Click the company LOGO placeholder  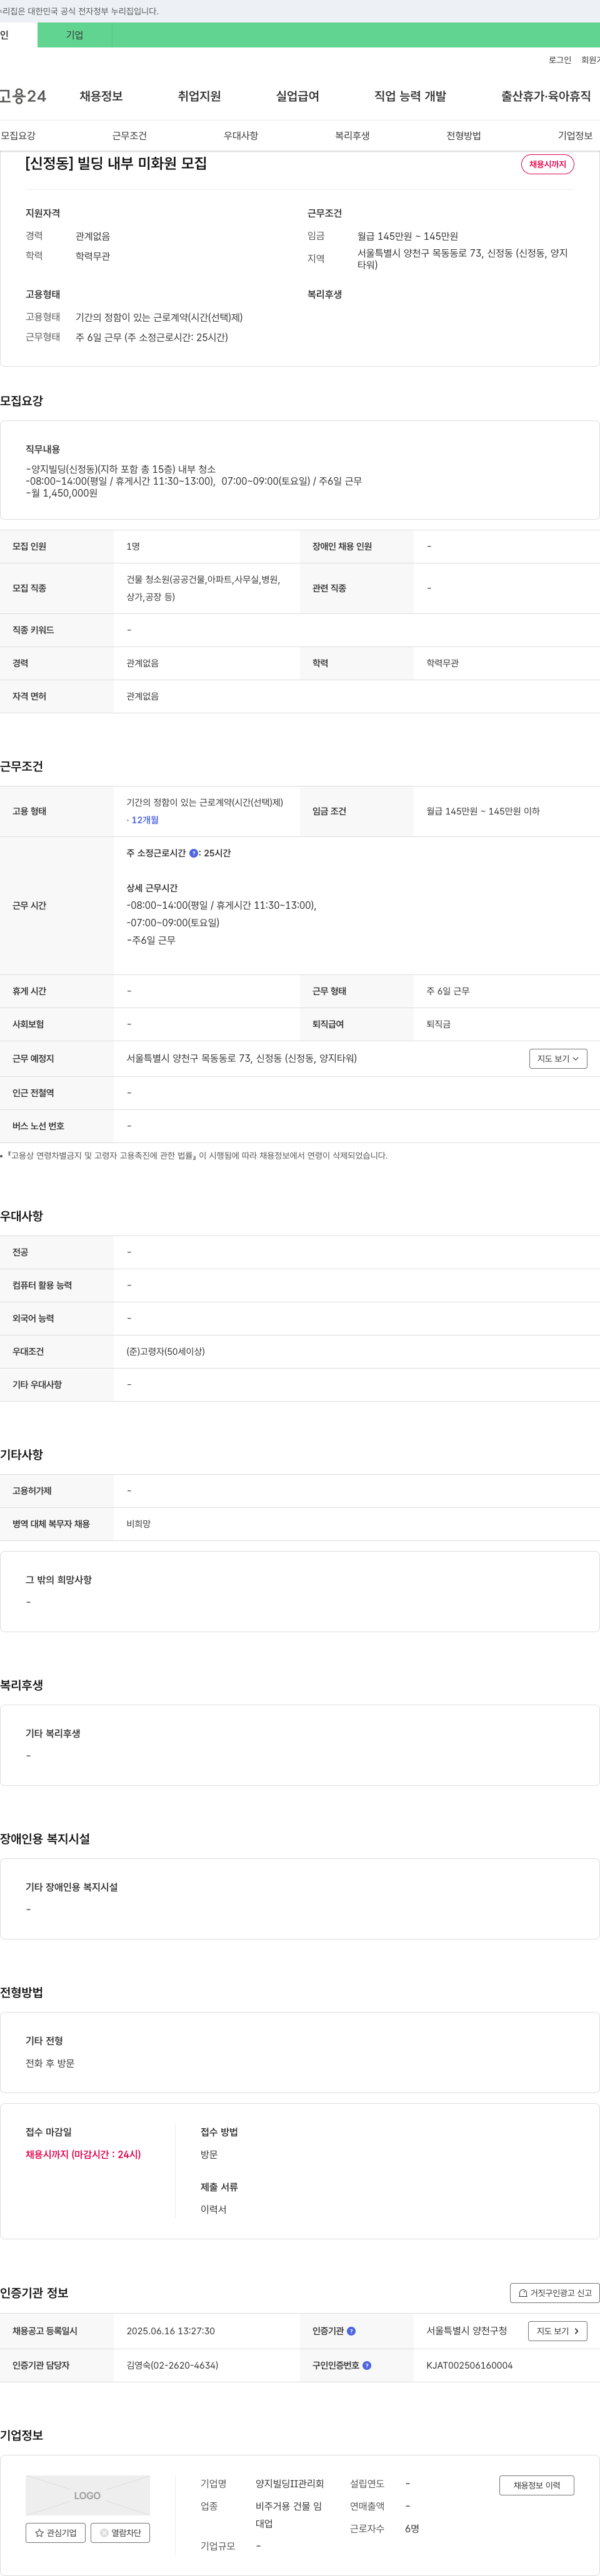click(x=88, y=2495)
